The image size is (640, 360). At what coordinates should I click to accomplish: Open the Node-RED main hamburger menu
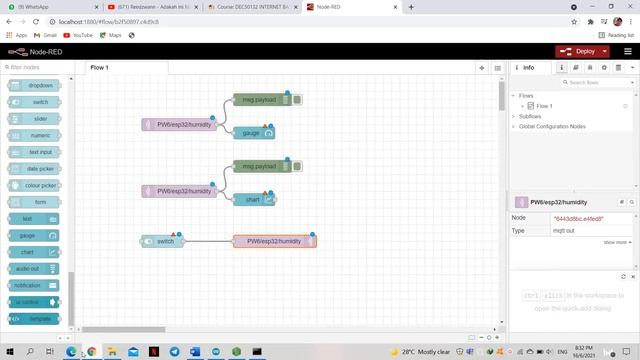pyautogui.click(x=628, y=51)
